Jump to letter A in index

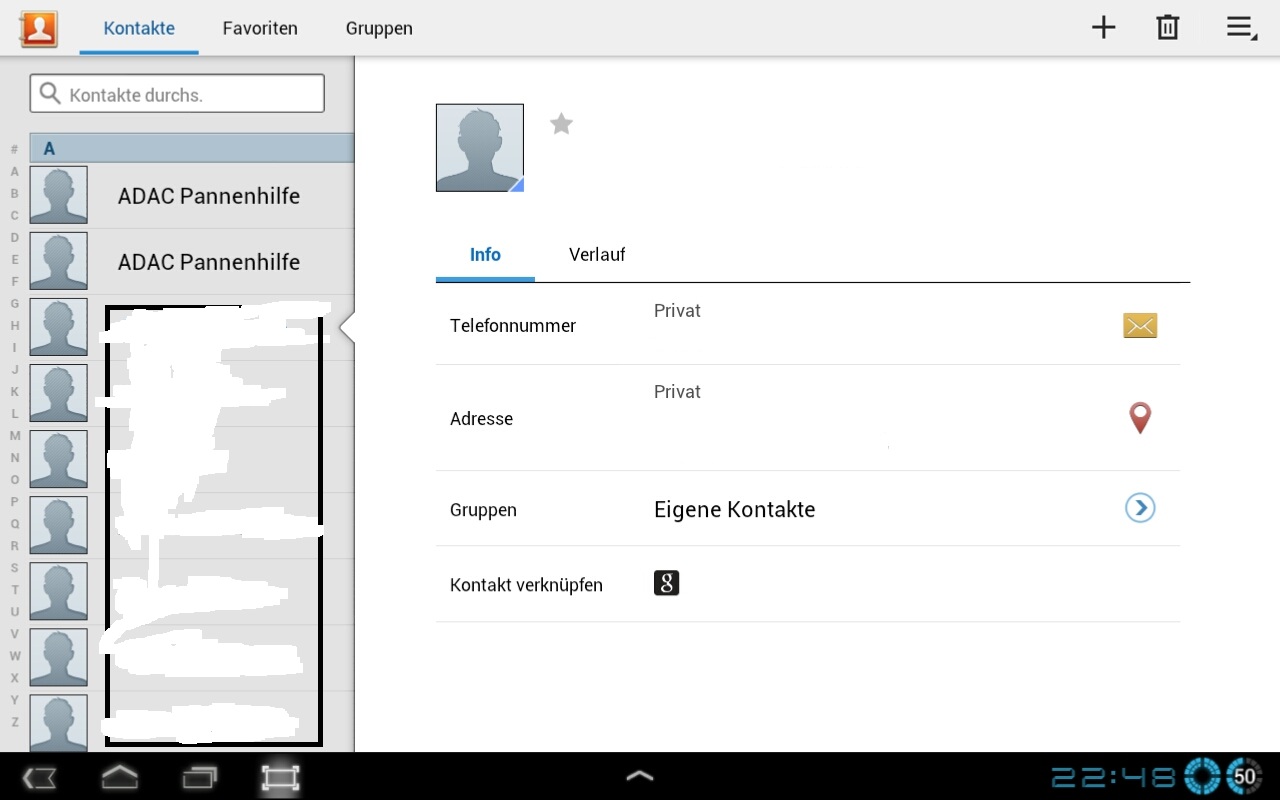[14, 171]
